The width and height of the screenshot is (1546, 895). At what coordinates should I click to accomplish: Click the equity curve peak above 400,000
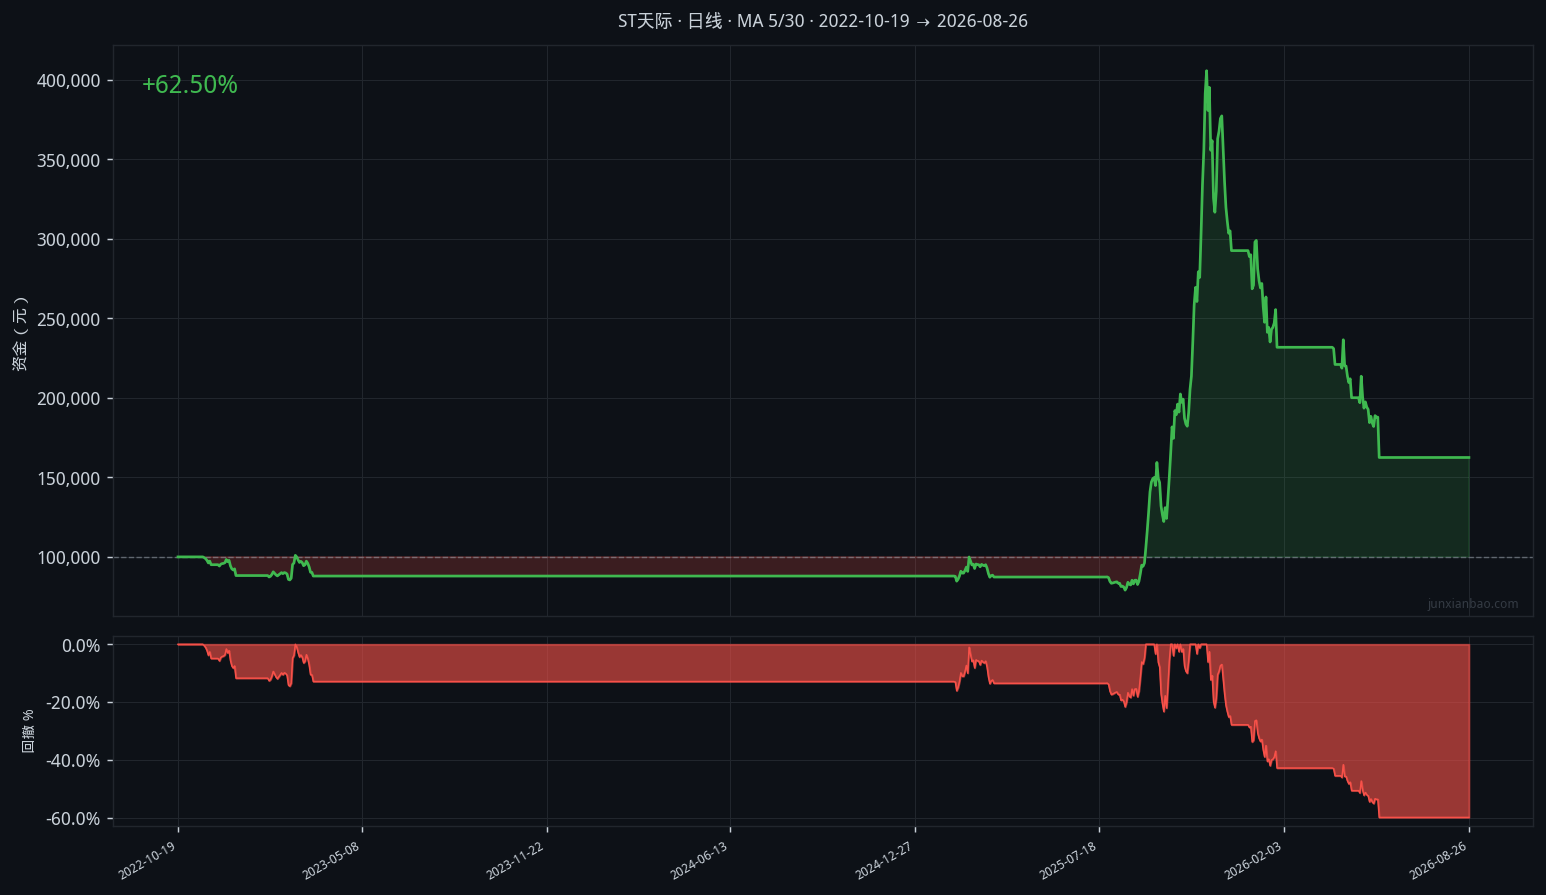click(1206, 71)
